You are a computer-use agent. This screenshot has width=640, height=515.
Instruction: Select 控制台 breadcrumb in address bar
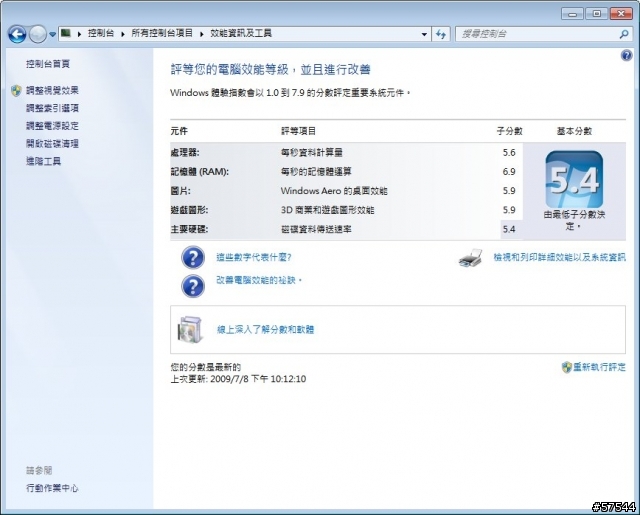point(101,33)
